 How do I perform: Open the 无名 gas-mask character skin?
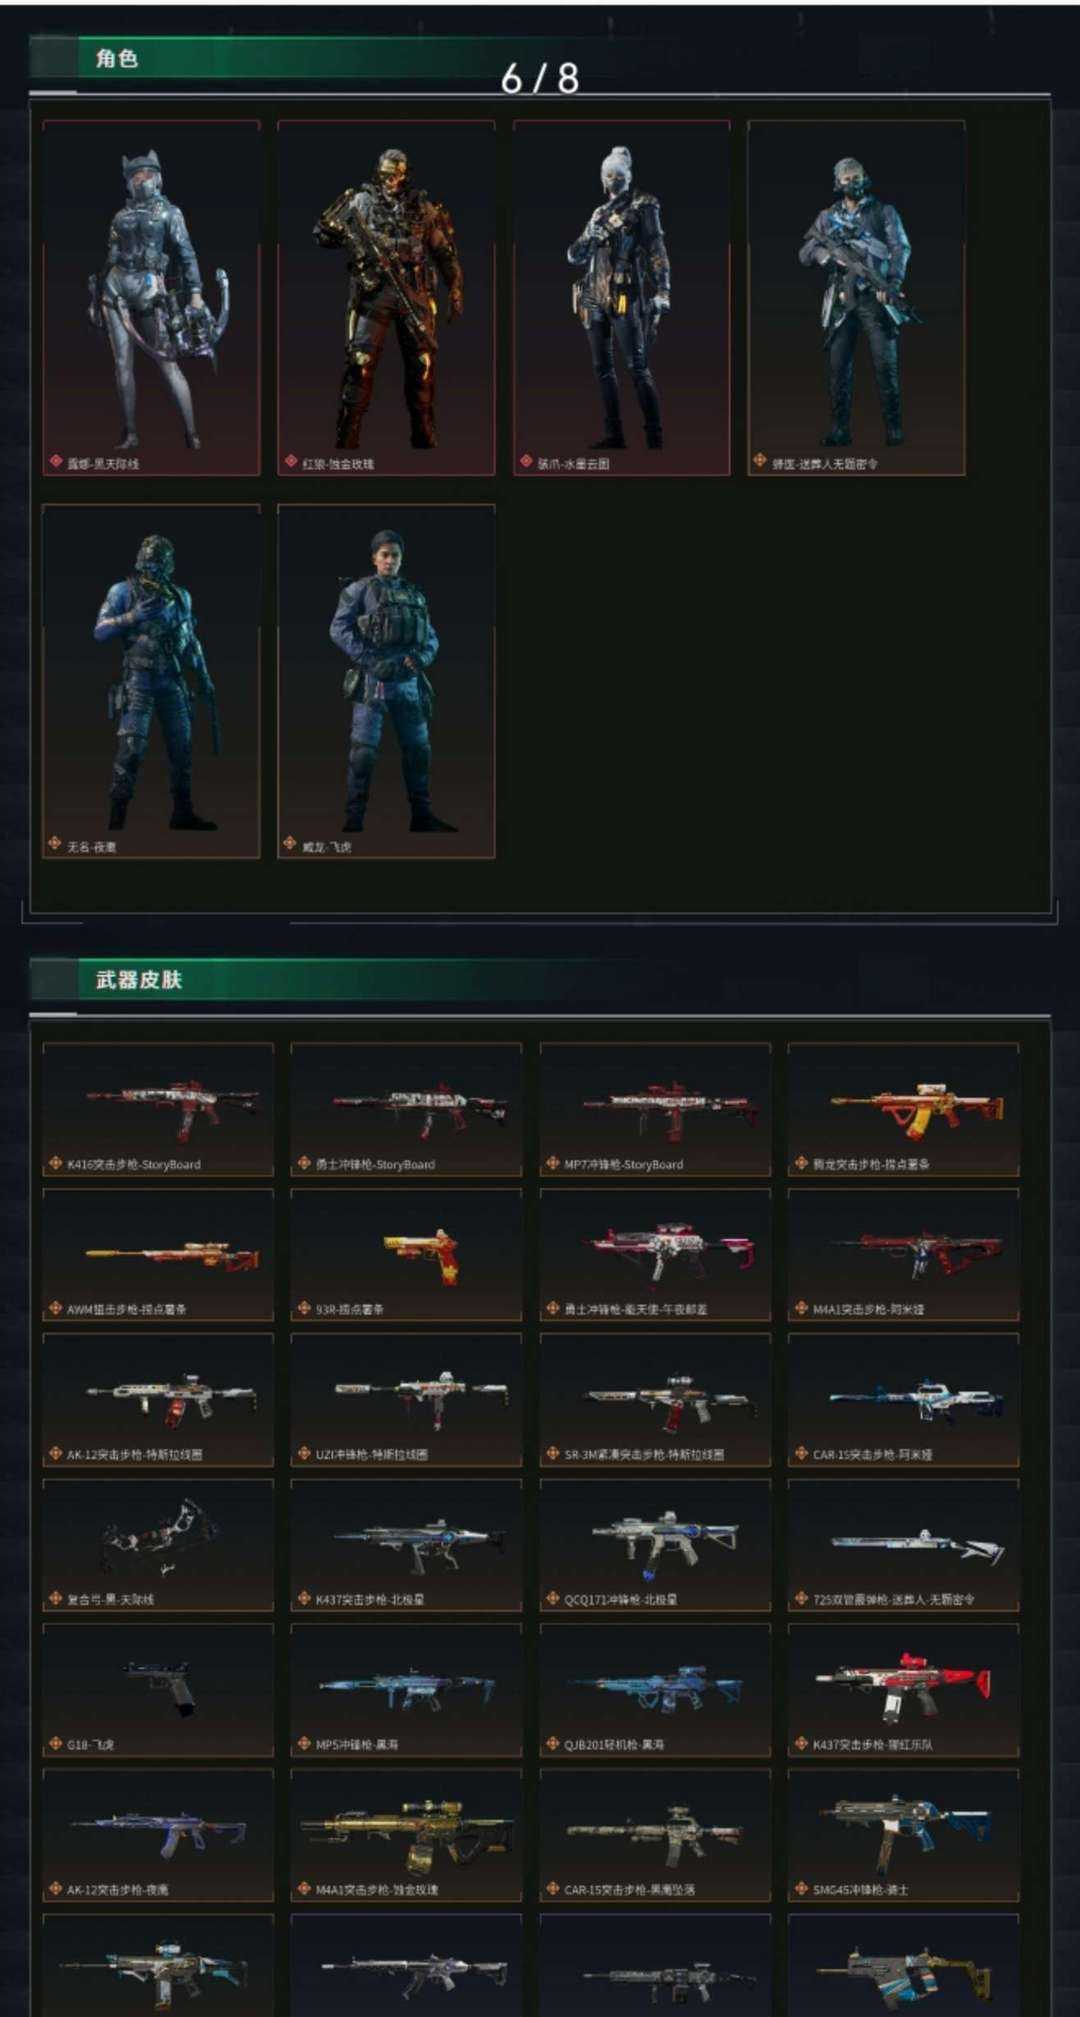click(x=151, y=681)
